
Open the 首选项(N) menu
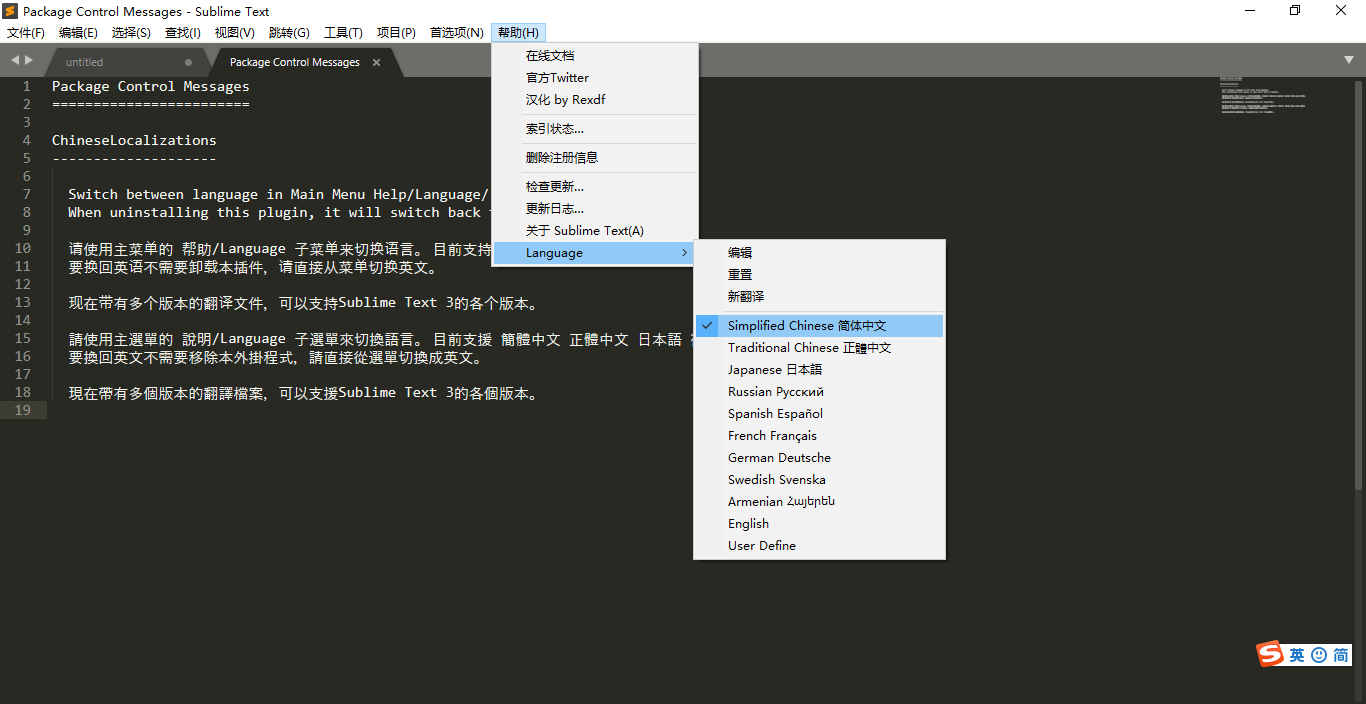click(x=456, y=33)
